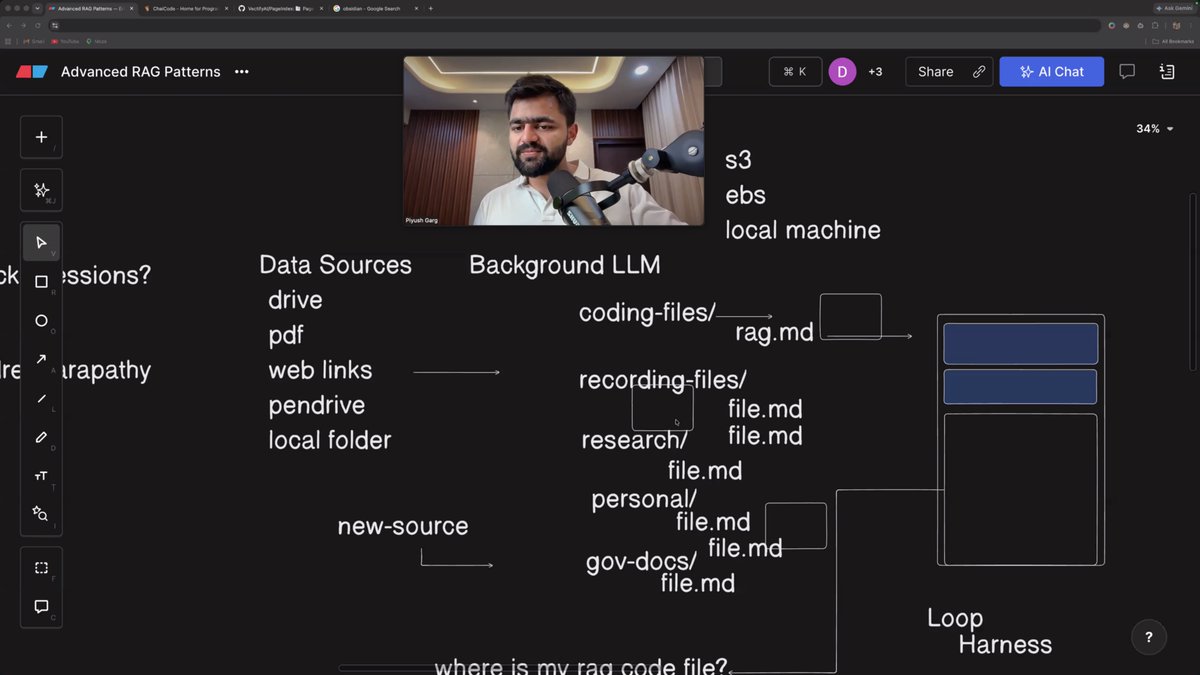Show the +3 additional collaborators
The image size is (1200, 675).
875,72
